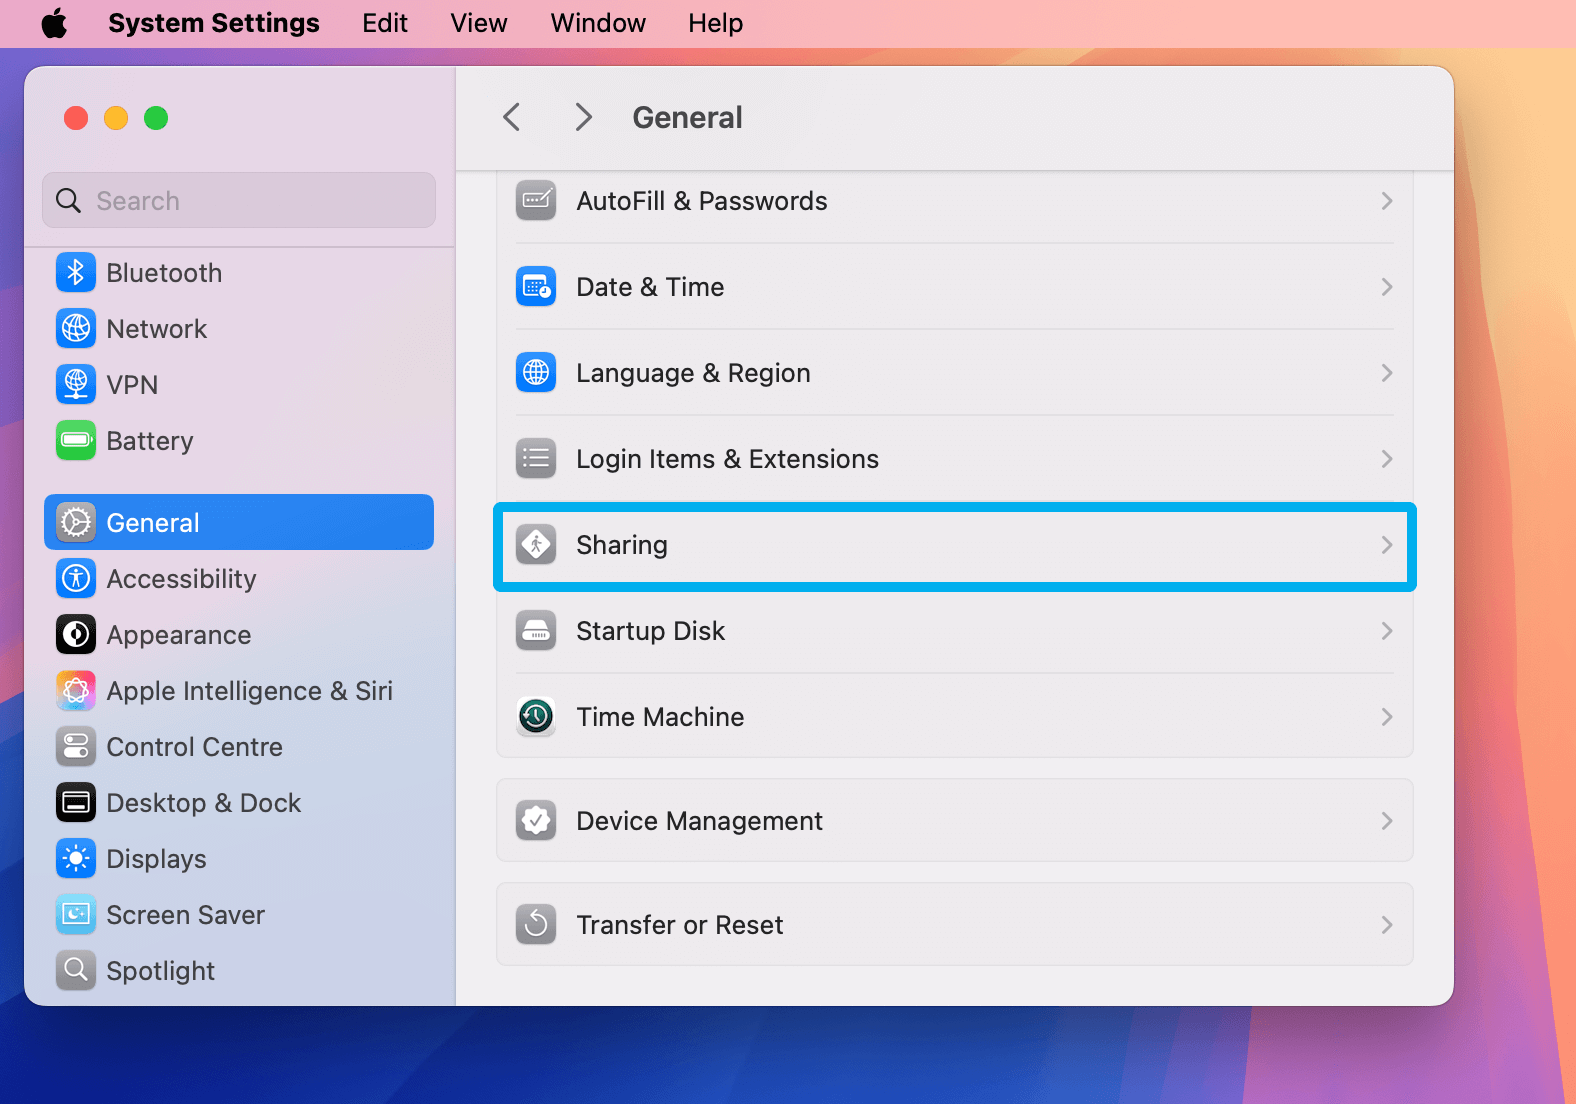Image resolution: width=1576 pixels, height=1104 pixels.
Task: Click the Appearance icon
Action: 76,635
